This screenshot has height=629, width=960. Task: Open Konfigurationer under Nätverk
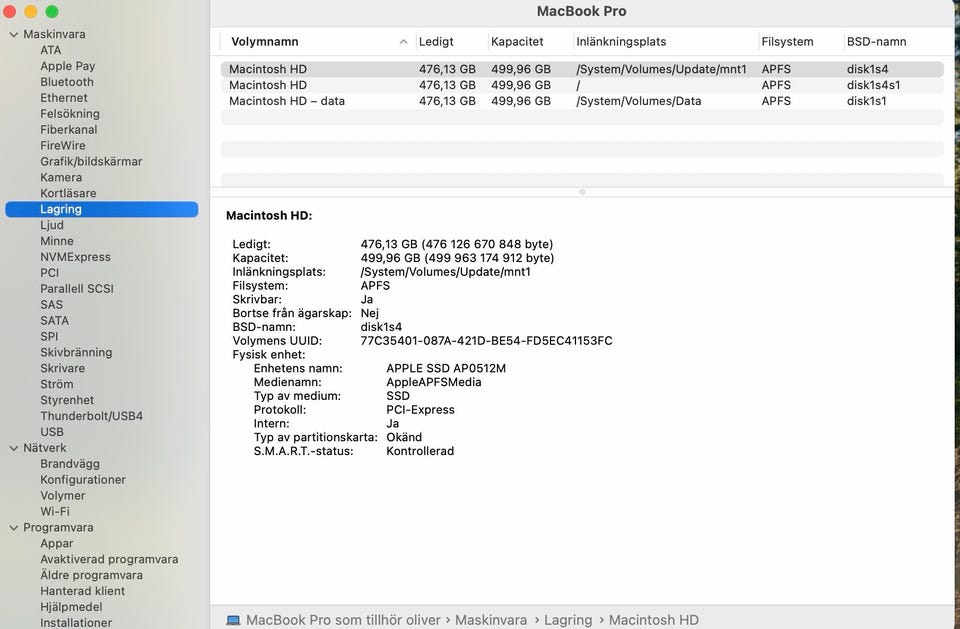(x=83, y=480)
